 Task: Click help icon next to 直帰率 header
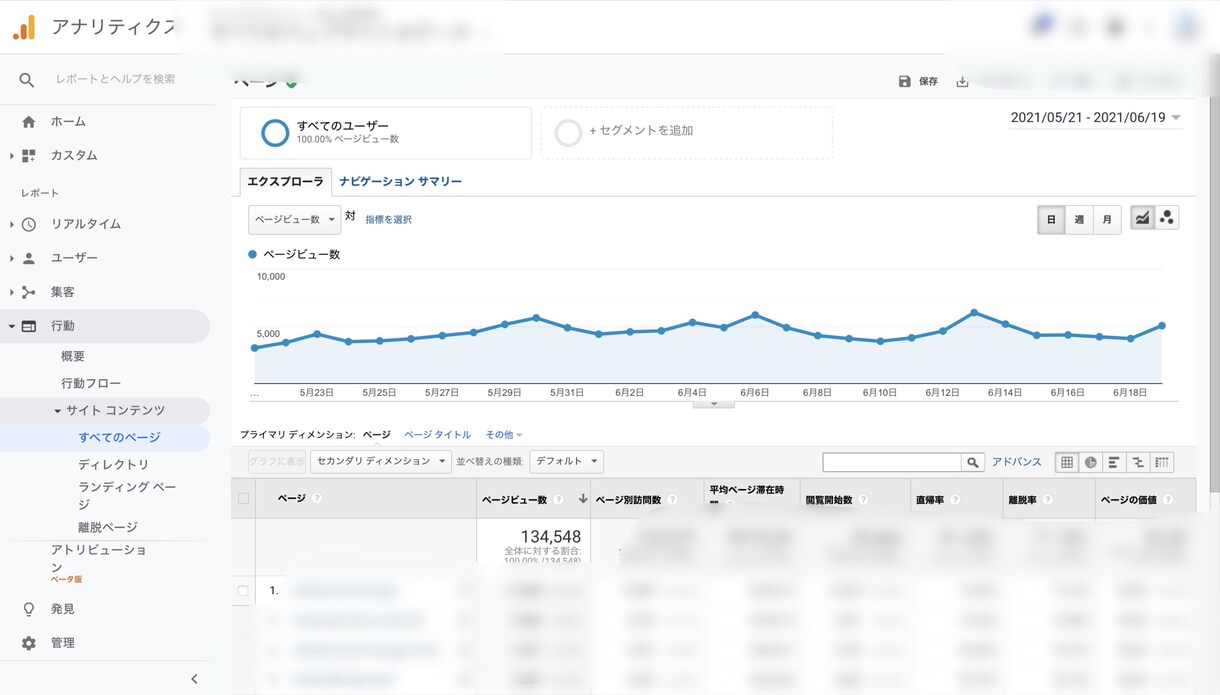point(954,499)
